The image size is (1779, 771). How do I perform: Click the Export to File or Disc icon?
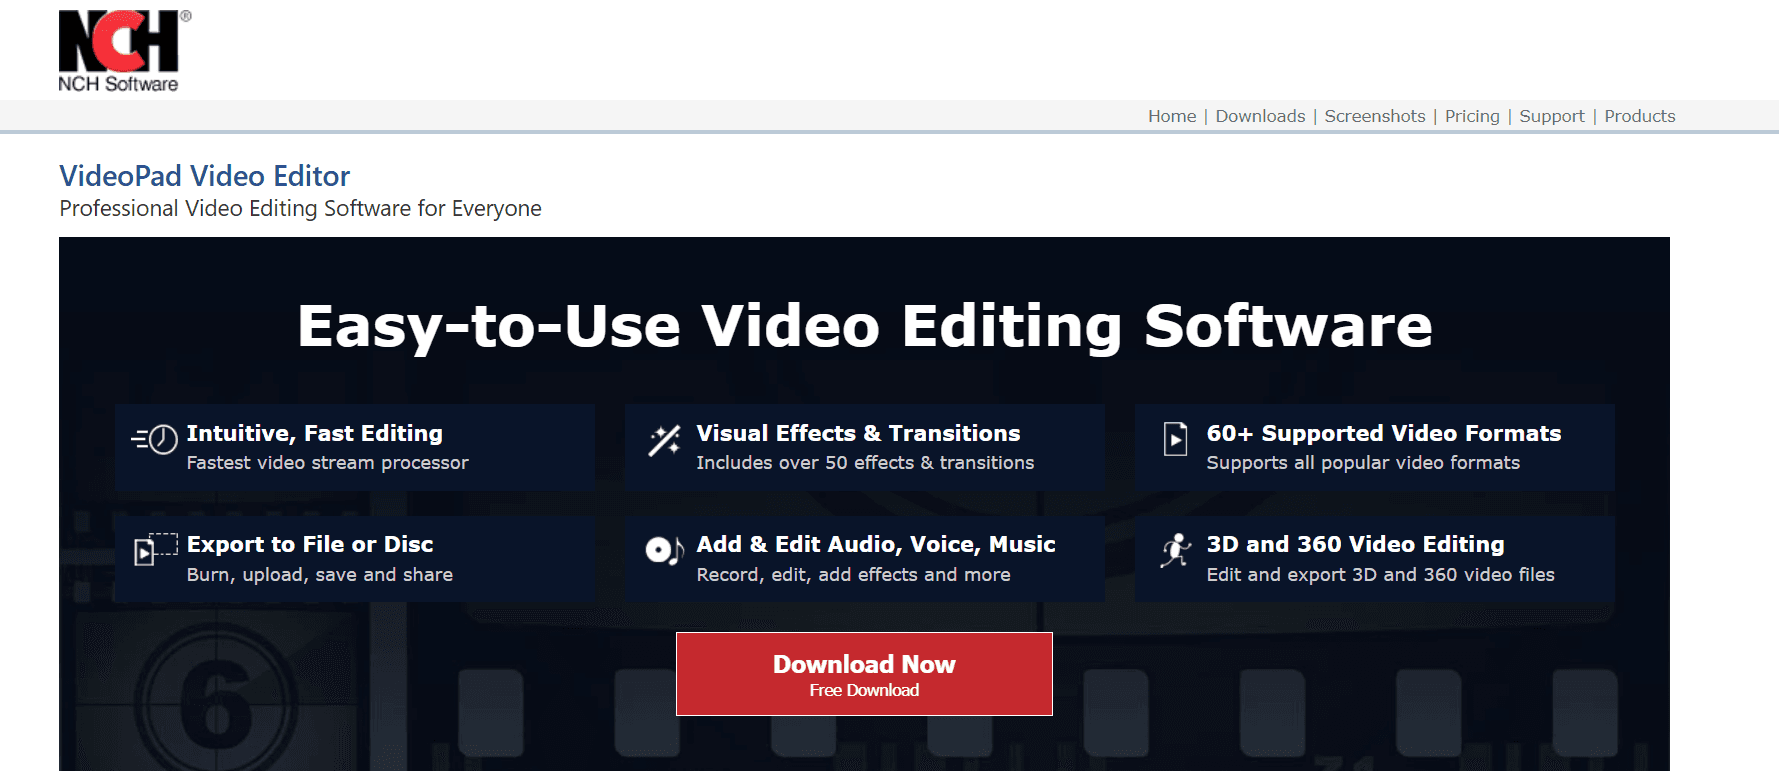(156, 549)
